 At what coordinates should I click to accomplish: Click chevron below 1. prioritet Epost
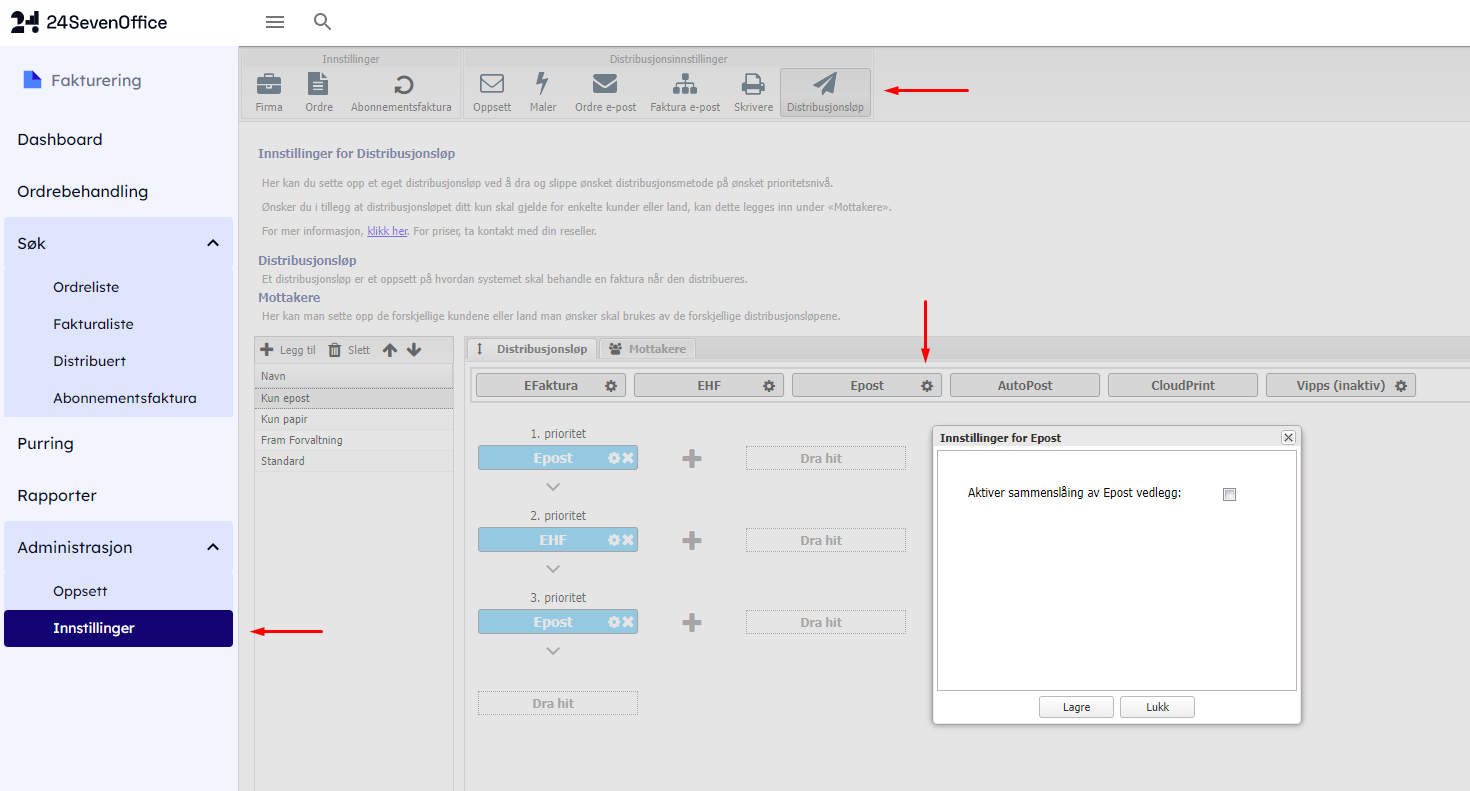click(553, 487)
